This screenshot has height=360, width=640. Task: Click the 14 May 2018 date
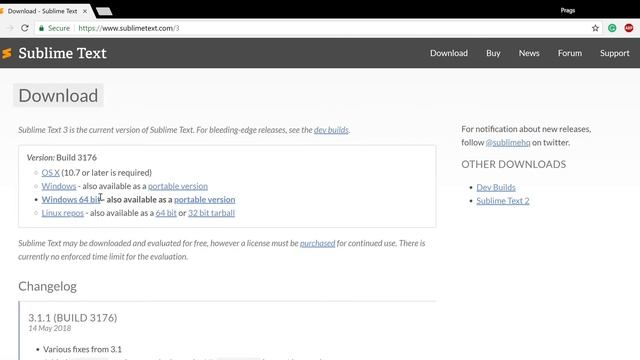(x=50, y=328)
